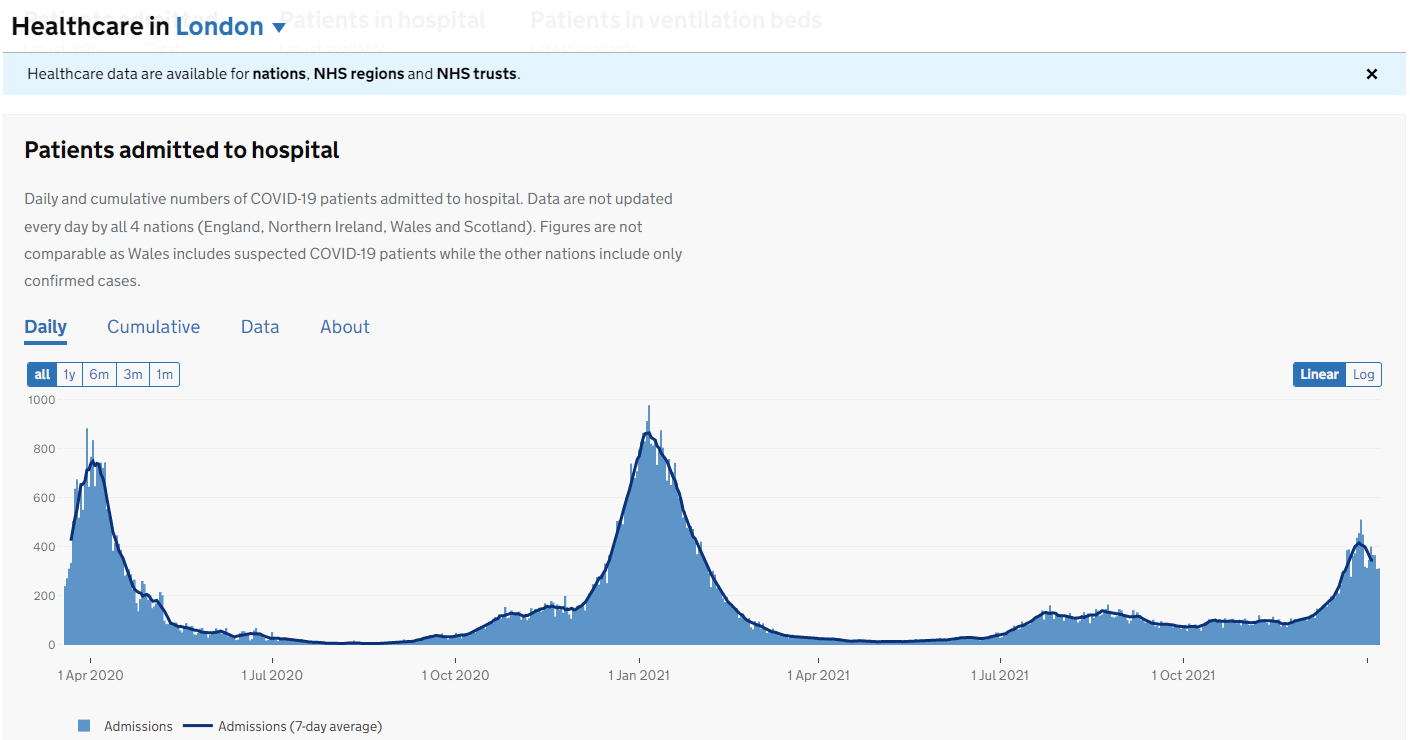
Task: Click the 'Patients admitted to hospital' heading
Action: [182, 150]
